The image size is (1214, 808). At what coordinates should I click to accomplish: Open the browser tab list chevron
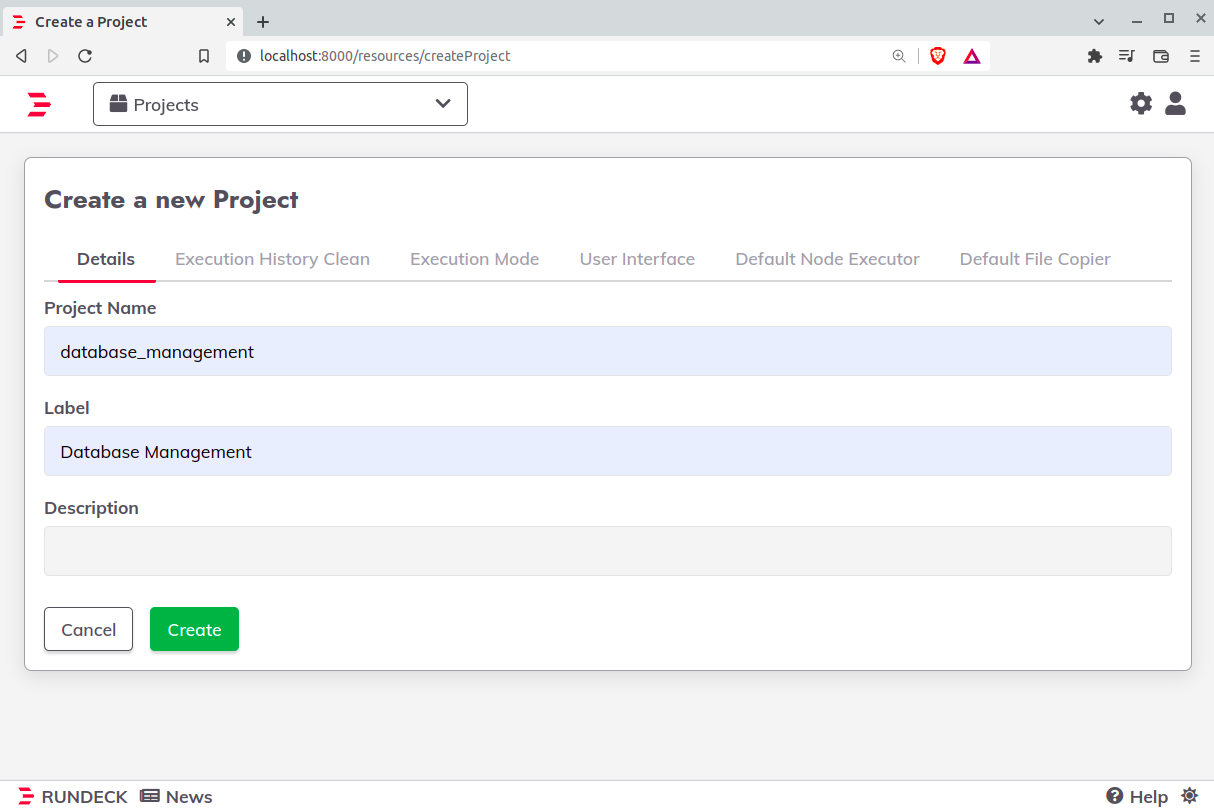1099,21
